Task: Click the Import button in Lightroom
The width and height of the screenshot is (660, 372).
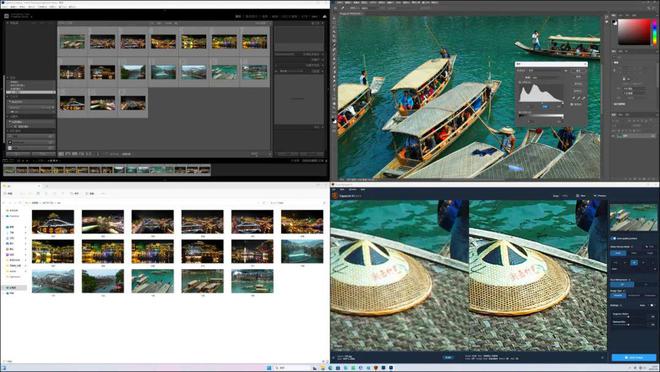Action: coord(18,154)
